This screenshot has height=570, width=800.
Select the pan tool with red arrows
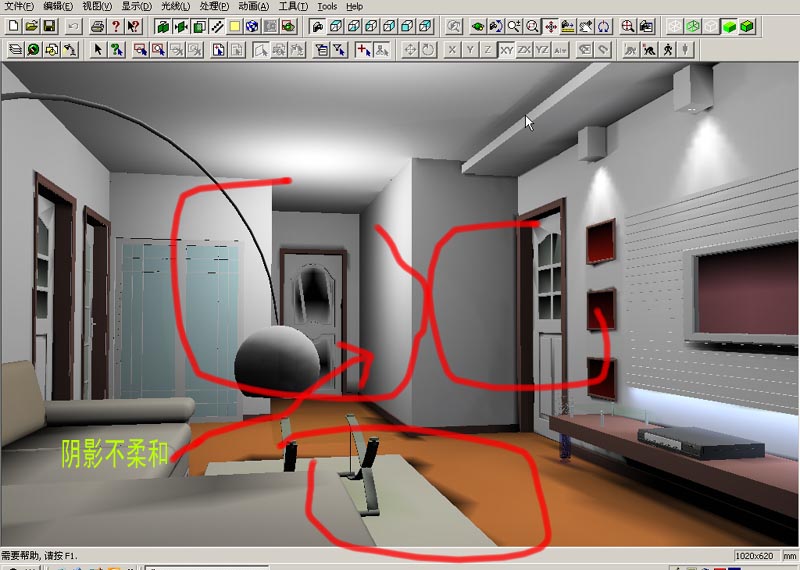pos(550,26)
